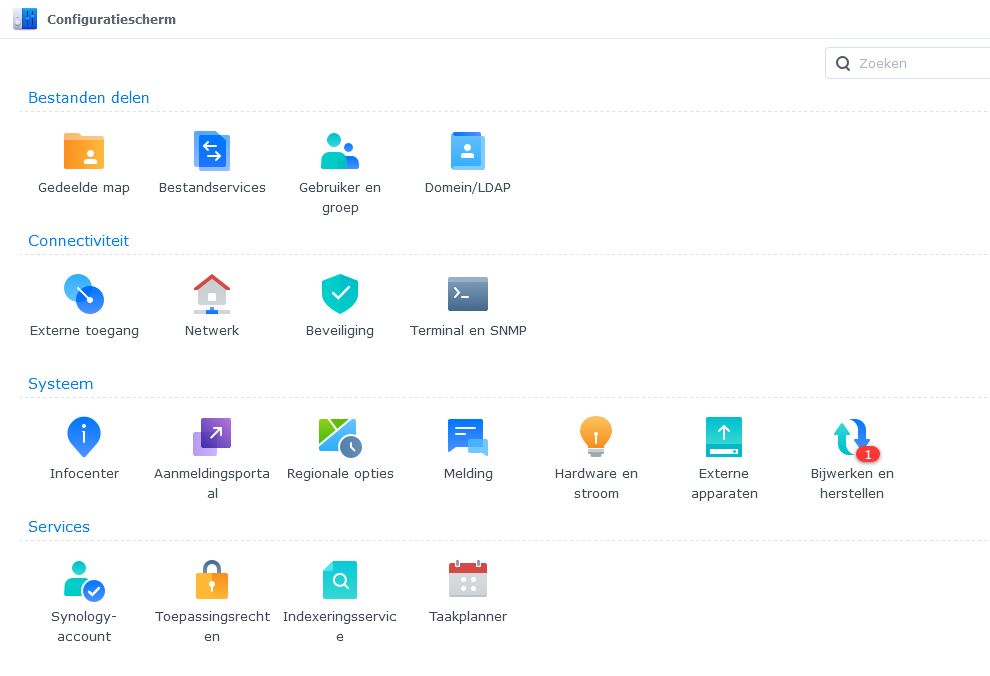990x676 pixels.
Task: Open Externe apparaten
Action: (x=724, y=438)
